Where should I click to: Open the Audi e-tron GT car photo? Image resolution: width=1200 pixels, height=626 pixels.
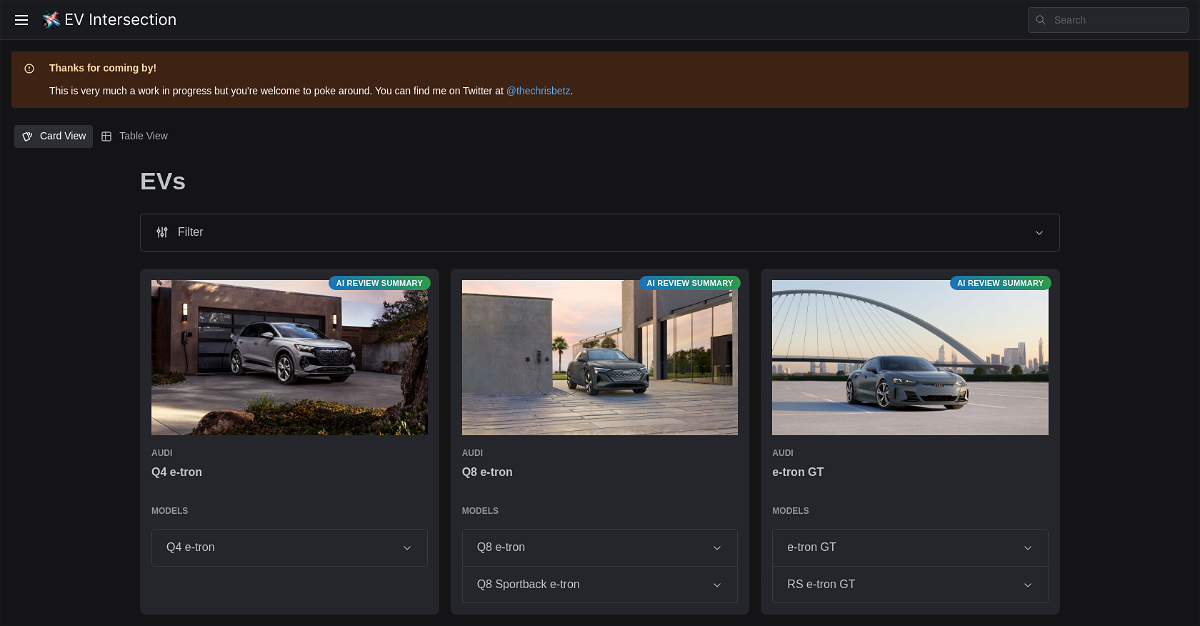pos(910,357)
